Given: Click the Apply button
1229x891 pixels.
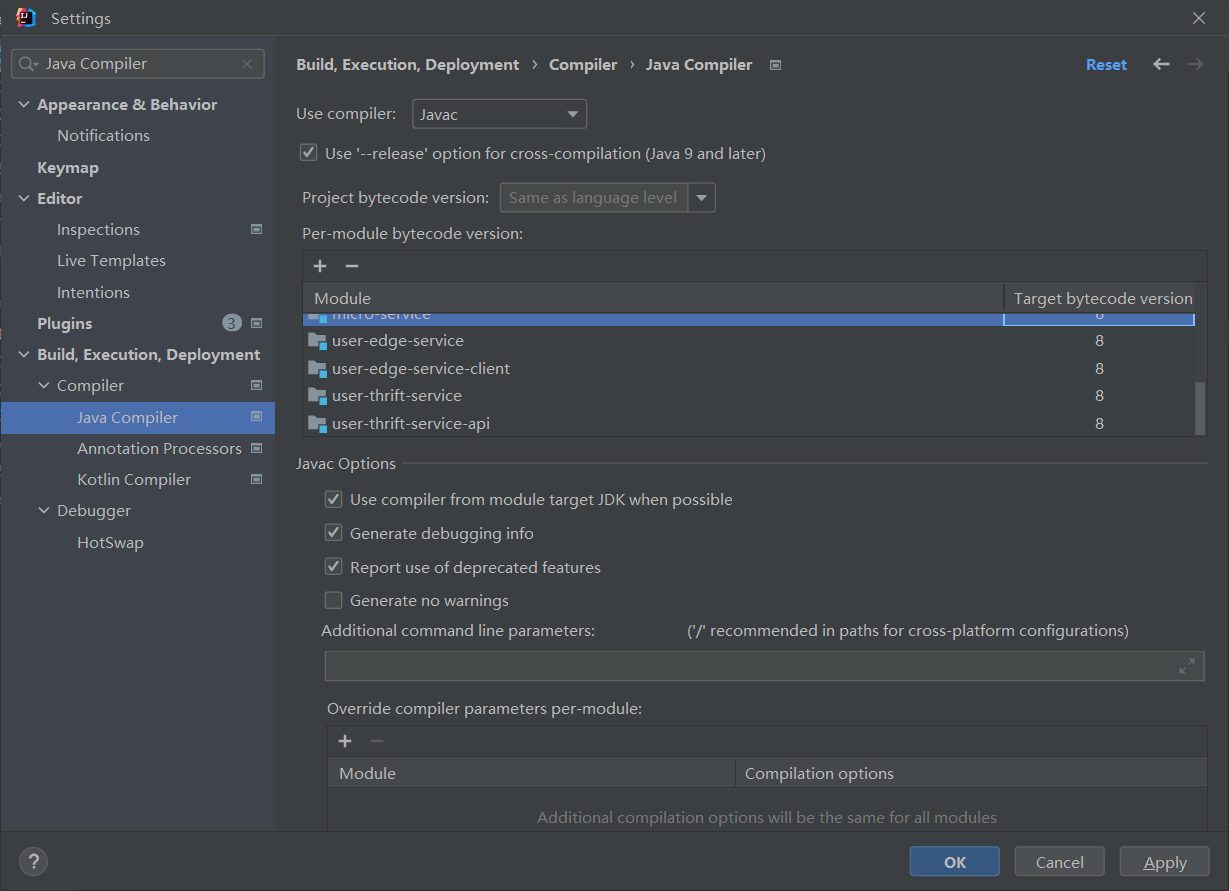Looking at the screenshot, I should 1164,862.
